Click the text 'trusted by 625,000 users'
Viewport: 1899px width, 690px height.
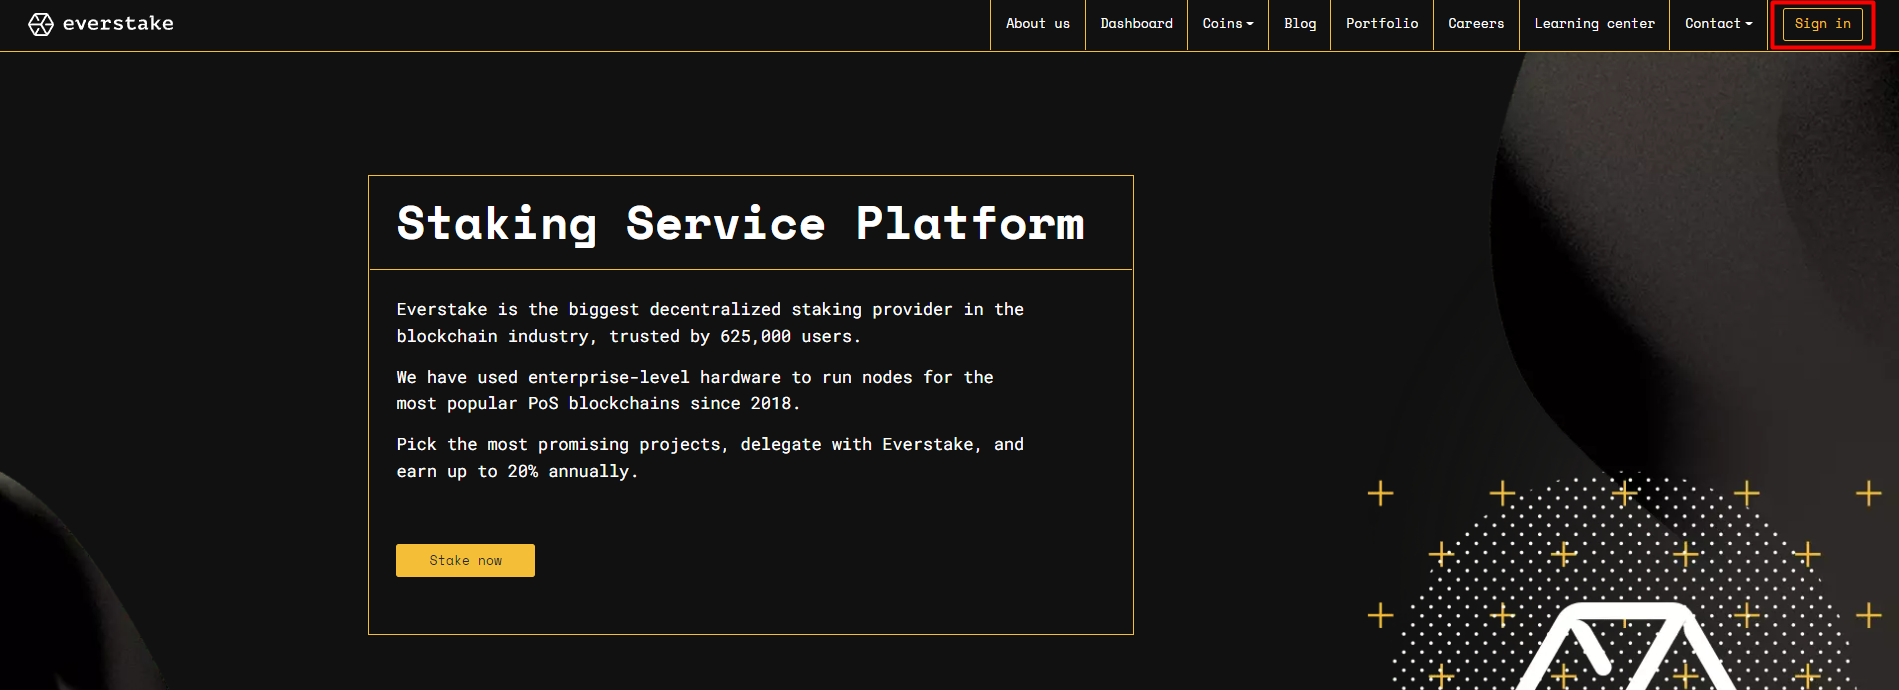pos(734,337)
